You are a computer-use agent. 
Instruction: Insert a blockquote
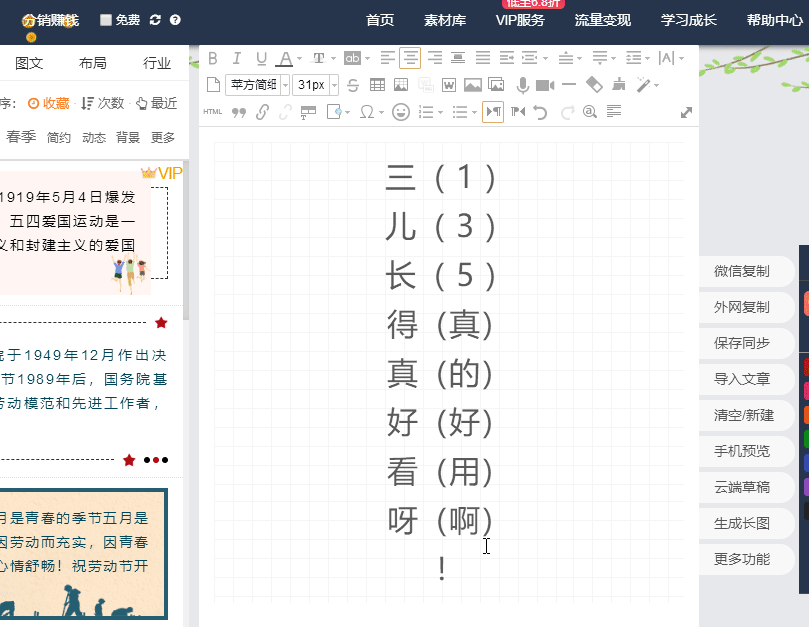pyautogui.click(x=238, y=112)
